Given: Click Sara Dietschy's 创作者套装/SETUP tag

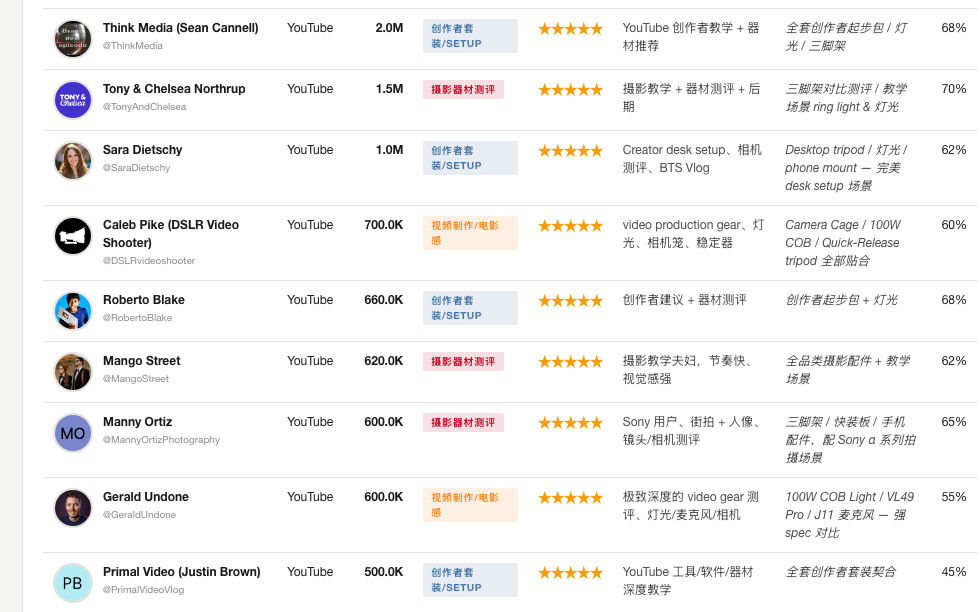Looking at the screenshot, I should [470, 158].
